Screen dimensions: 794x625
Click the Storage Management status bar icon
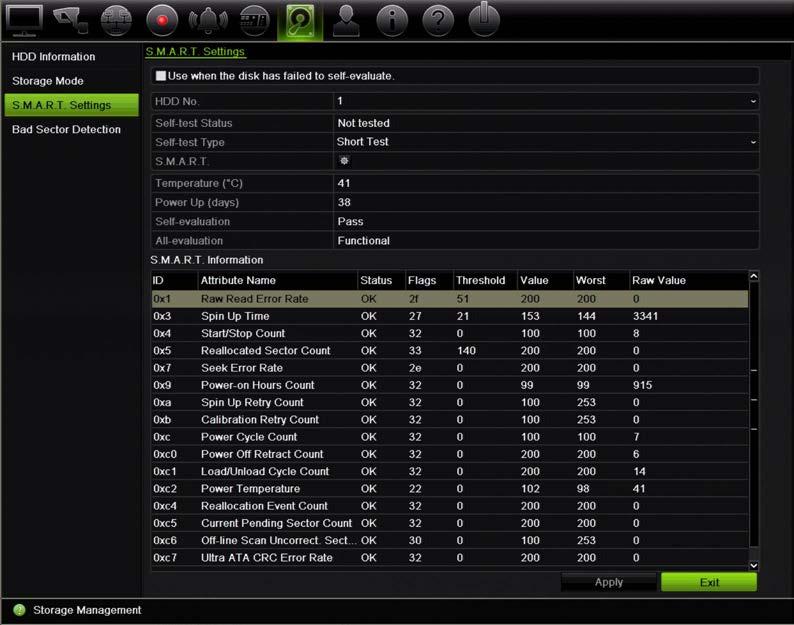tap(19, 610)
